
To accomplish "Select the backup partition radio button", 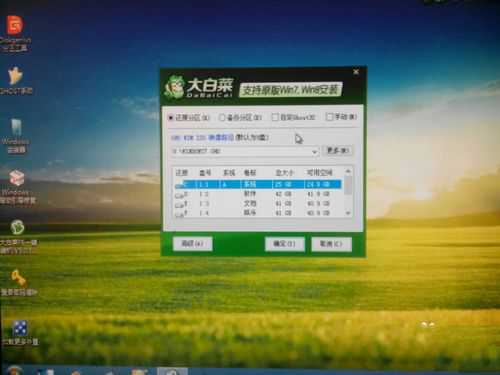I will click(222, 118).
